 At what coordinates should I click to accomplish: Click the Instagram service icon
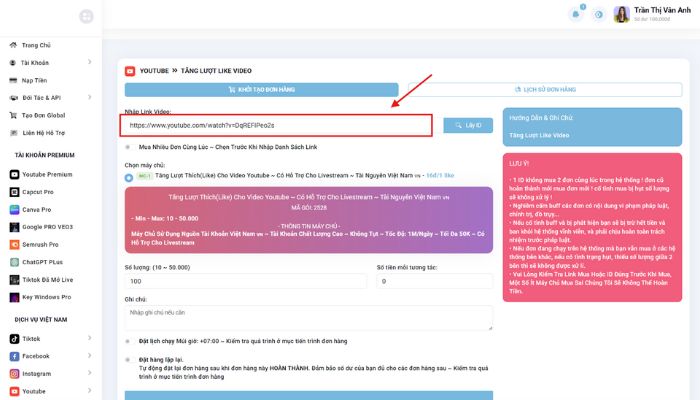[x=14, y=374]
